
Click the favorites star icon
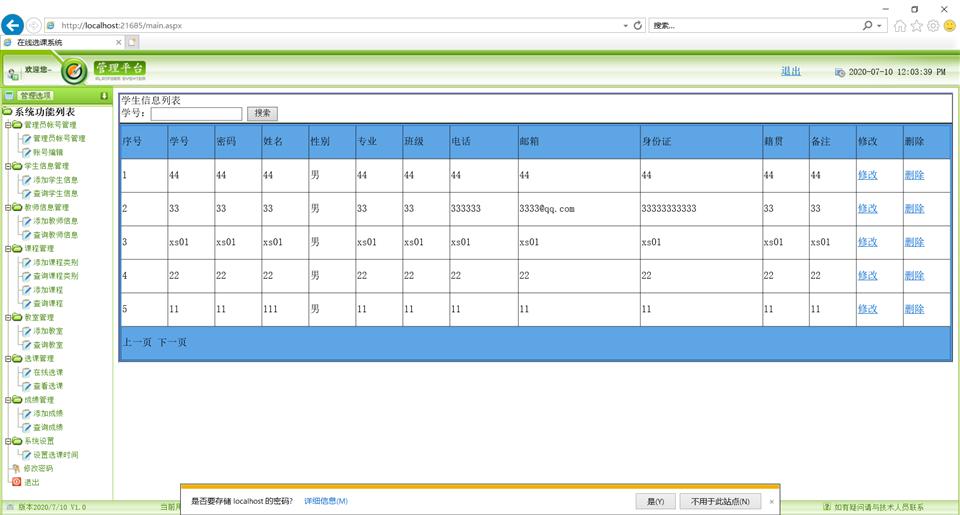pyautogui.click(x=917, y=26)
